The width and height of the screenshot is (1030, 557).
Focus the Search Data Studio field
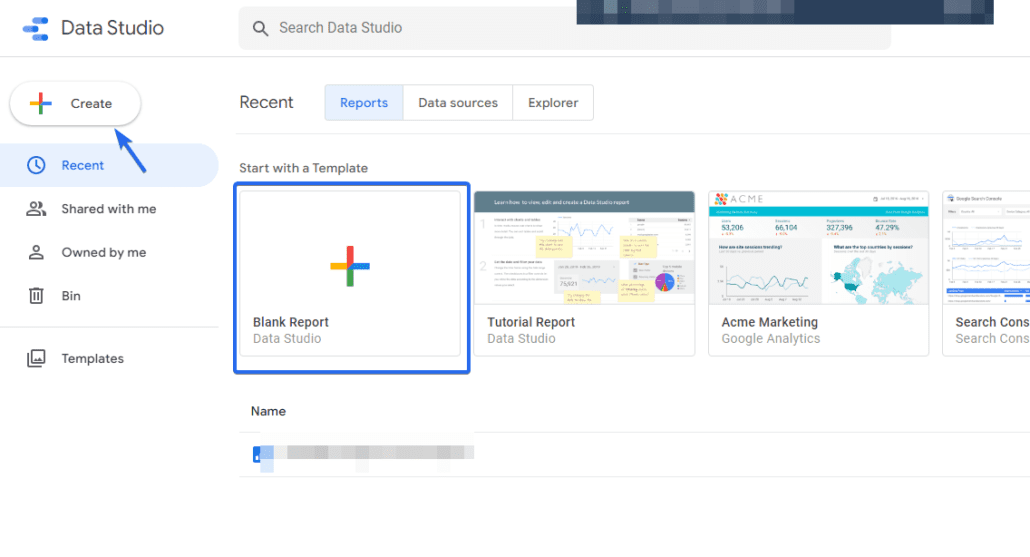coord(564,28)
